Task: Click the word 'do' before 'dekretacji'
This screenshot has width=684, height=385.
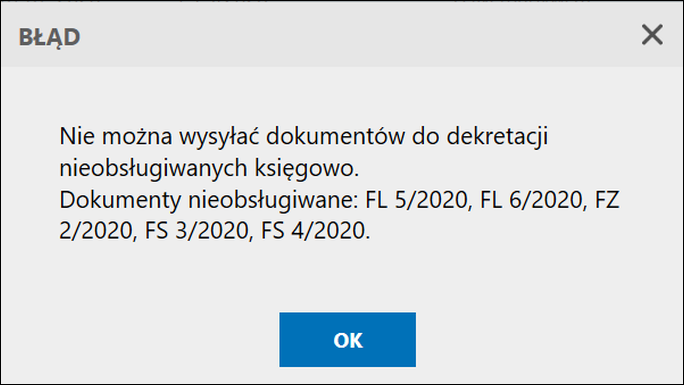Action: tap(425, 136)
